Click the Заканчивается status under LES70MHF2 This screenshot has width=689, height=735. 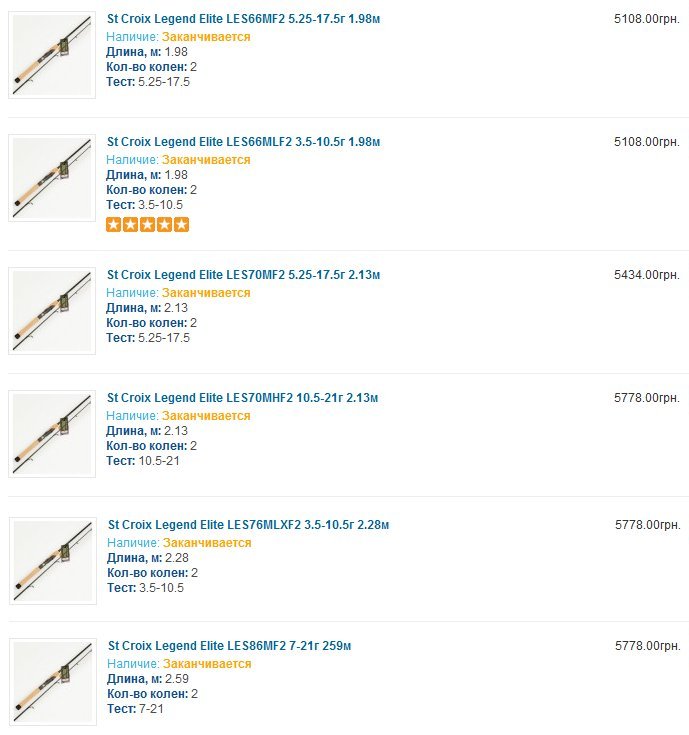[206, 415]
